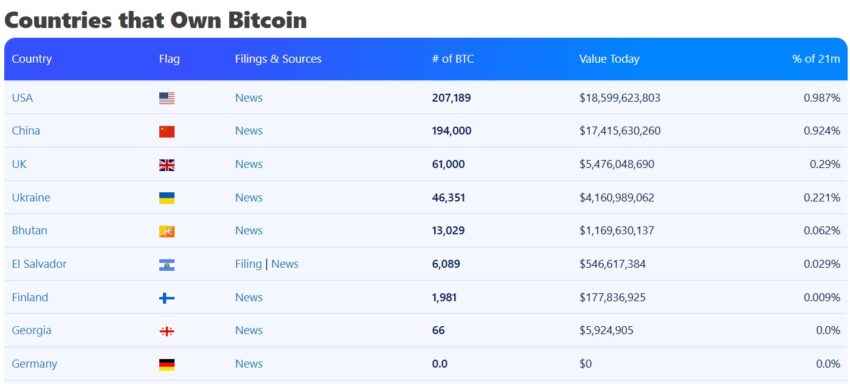Screen dimensions: 850x384
Task: Open the News source for China
Action: tap(249, 131)
